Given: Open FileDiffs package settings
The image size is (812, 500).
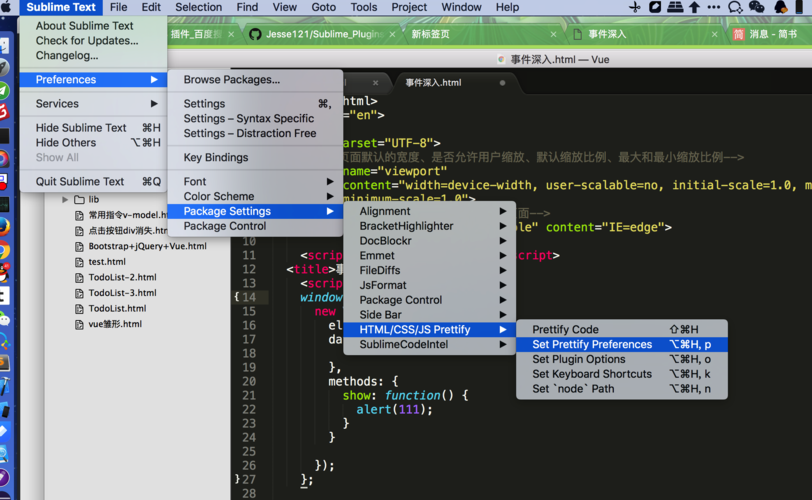Looking at the screenshot, I should click(429, 270).
